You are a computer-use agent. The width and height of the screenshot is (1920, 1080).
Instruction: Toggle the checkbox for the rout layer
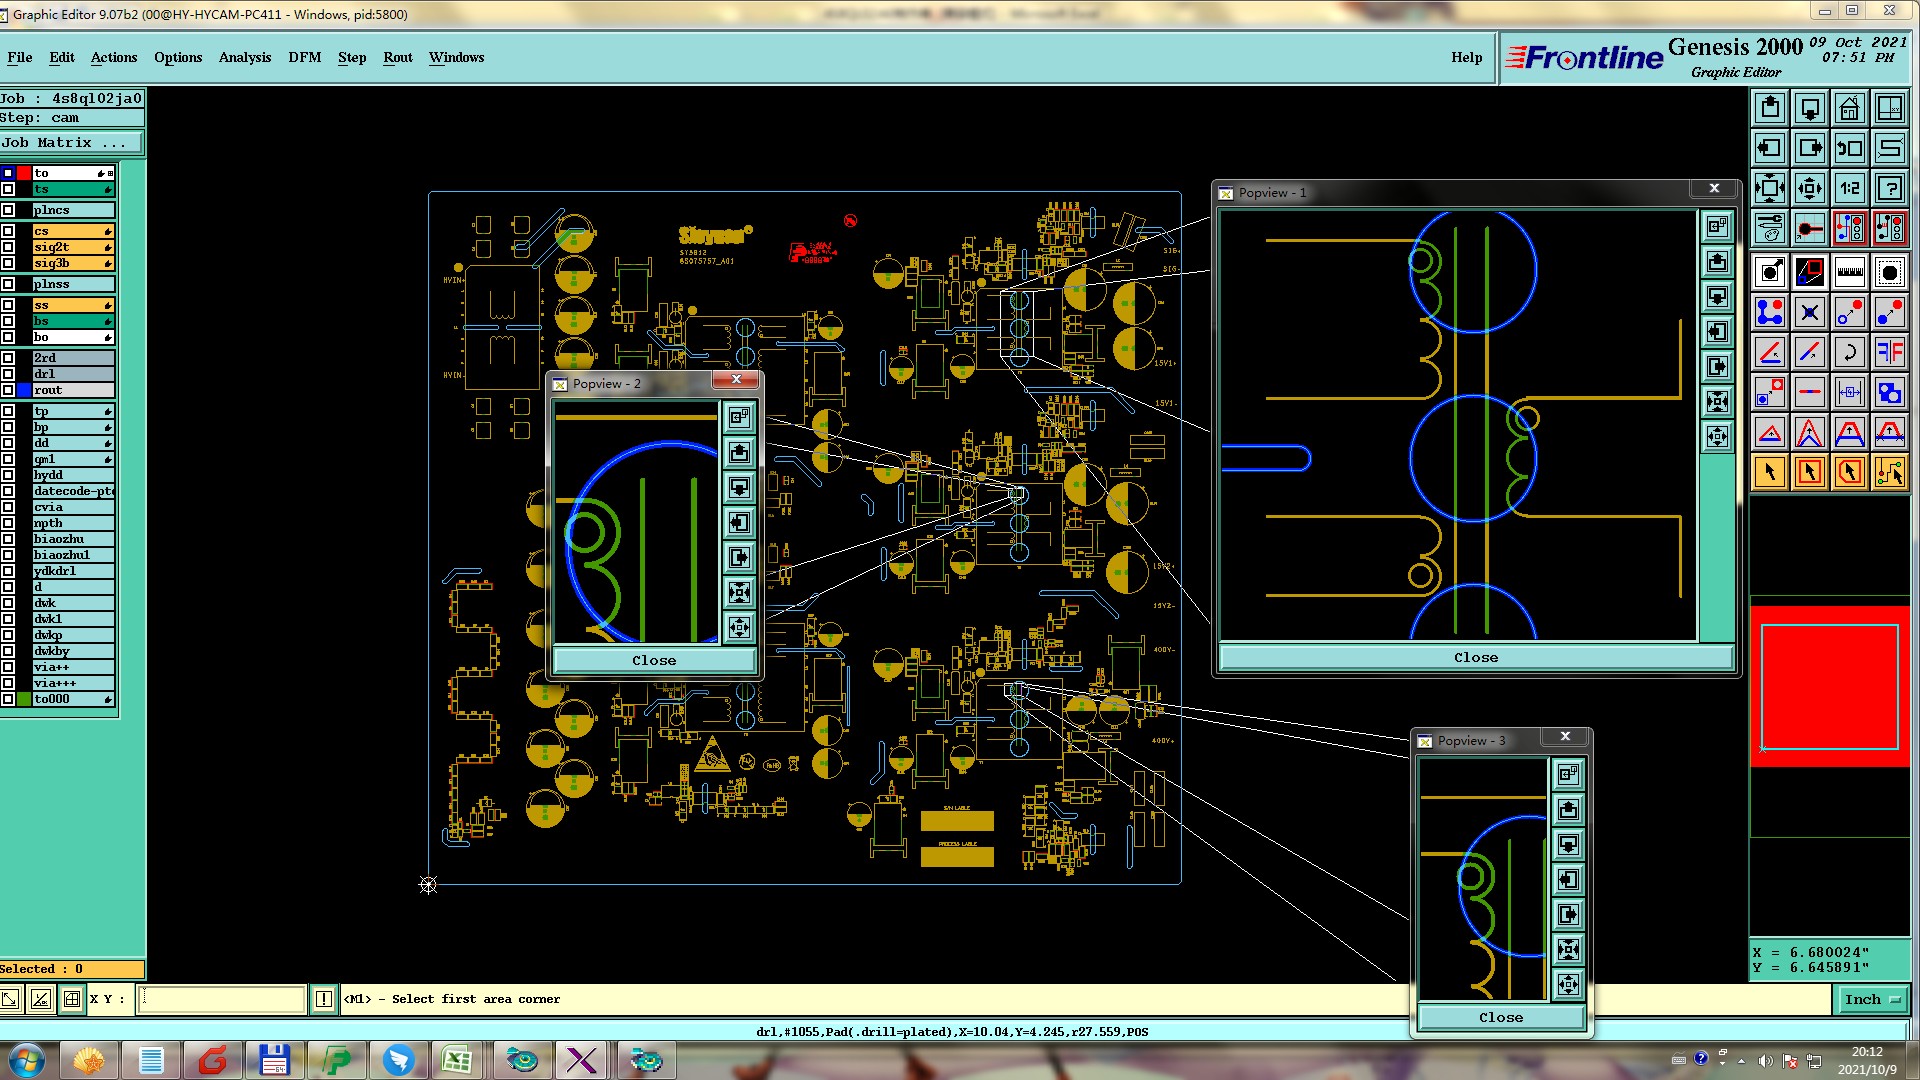[x=8, y=390]
